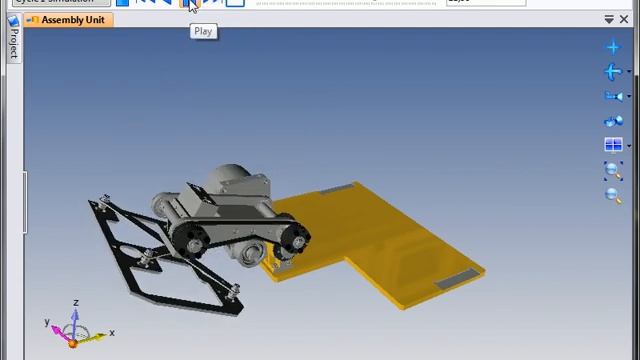Click the plain zoom magnifier icon
The image size is (640, 360).
click(613, 196)
